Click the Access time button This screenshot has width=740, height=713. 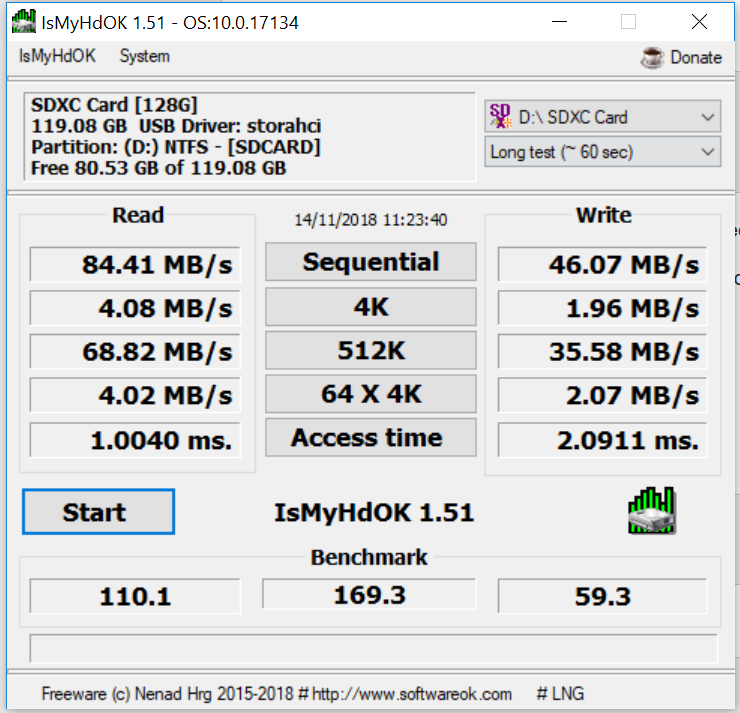pyautogui.click(x=371, y=437)
